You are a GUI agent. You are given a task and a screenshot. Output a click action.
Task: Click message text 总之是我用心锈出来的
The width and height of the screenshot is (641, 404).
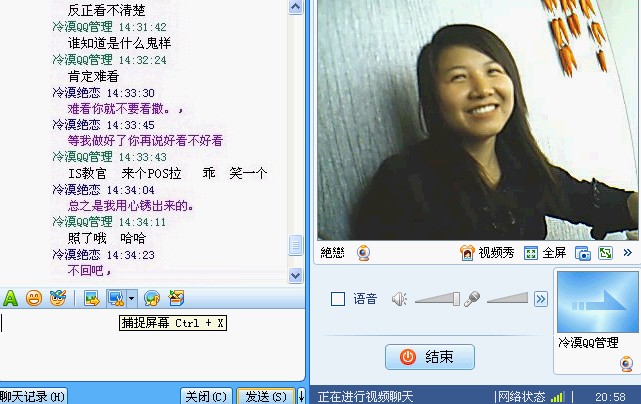130,206
